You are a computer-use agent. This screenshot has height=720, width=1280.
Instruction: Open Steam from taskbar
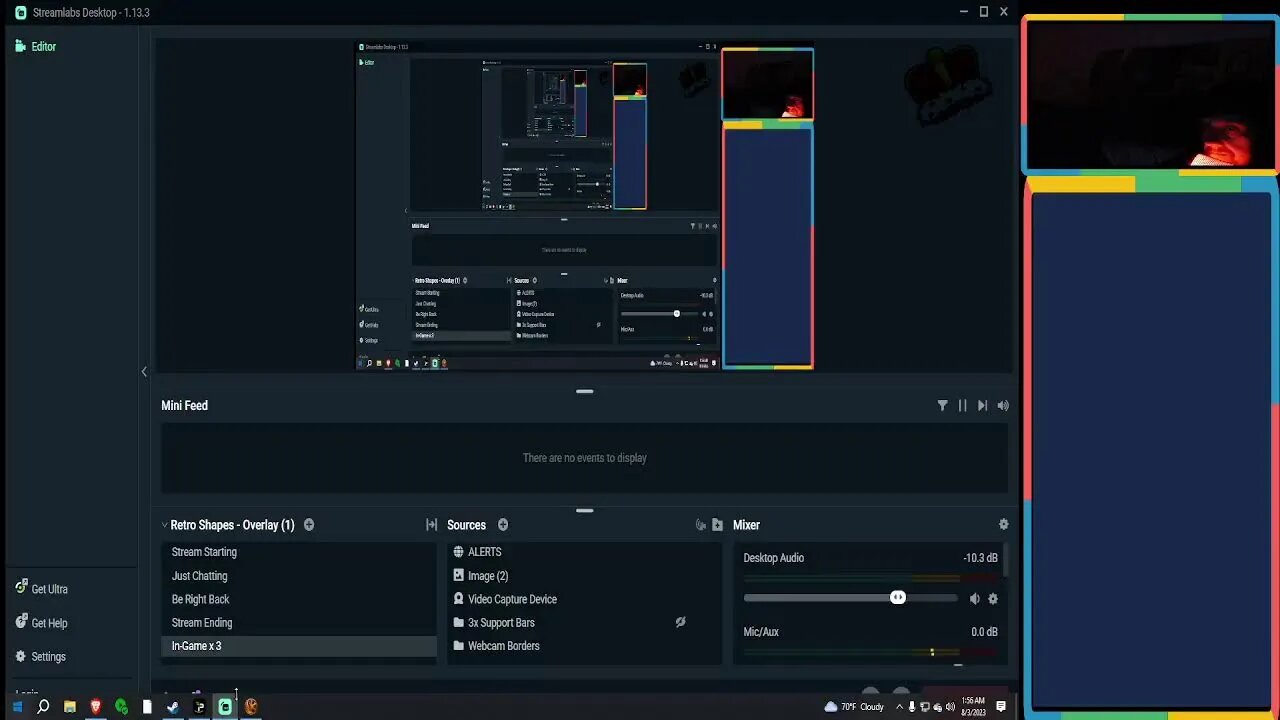click(x=173, y=707)
